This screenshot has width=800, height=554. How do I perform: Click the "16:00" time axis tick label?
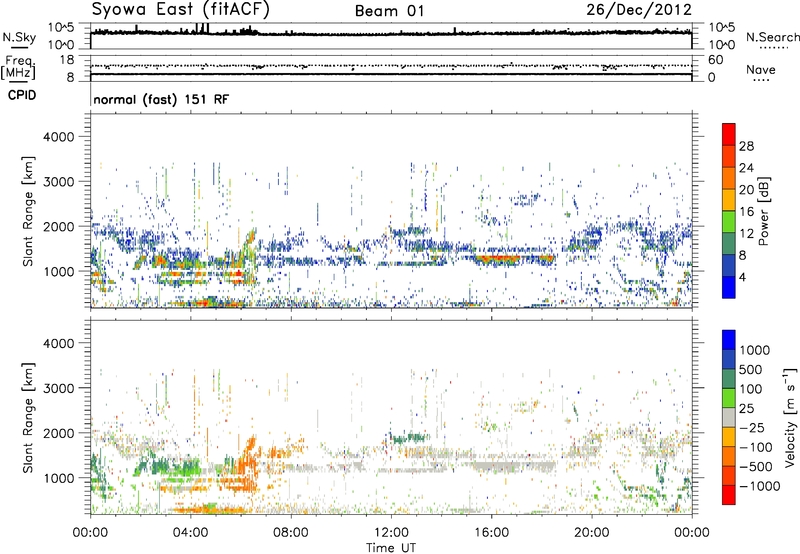coord(491,533)
